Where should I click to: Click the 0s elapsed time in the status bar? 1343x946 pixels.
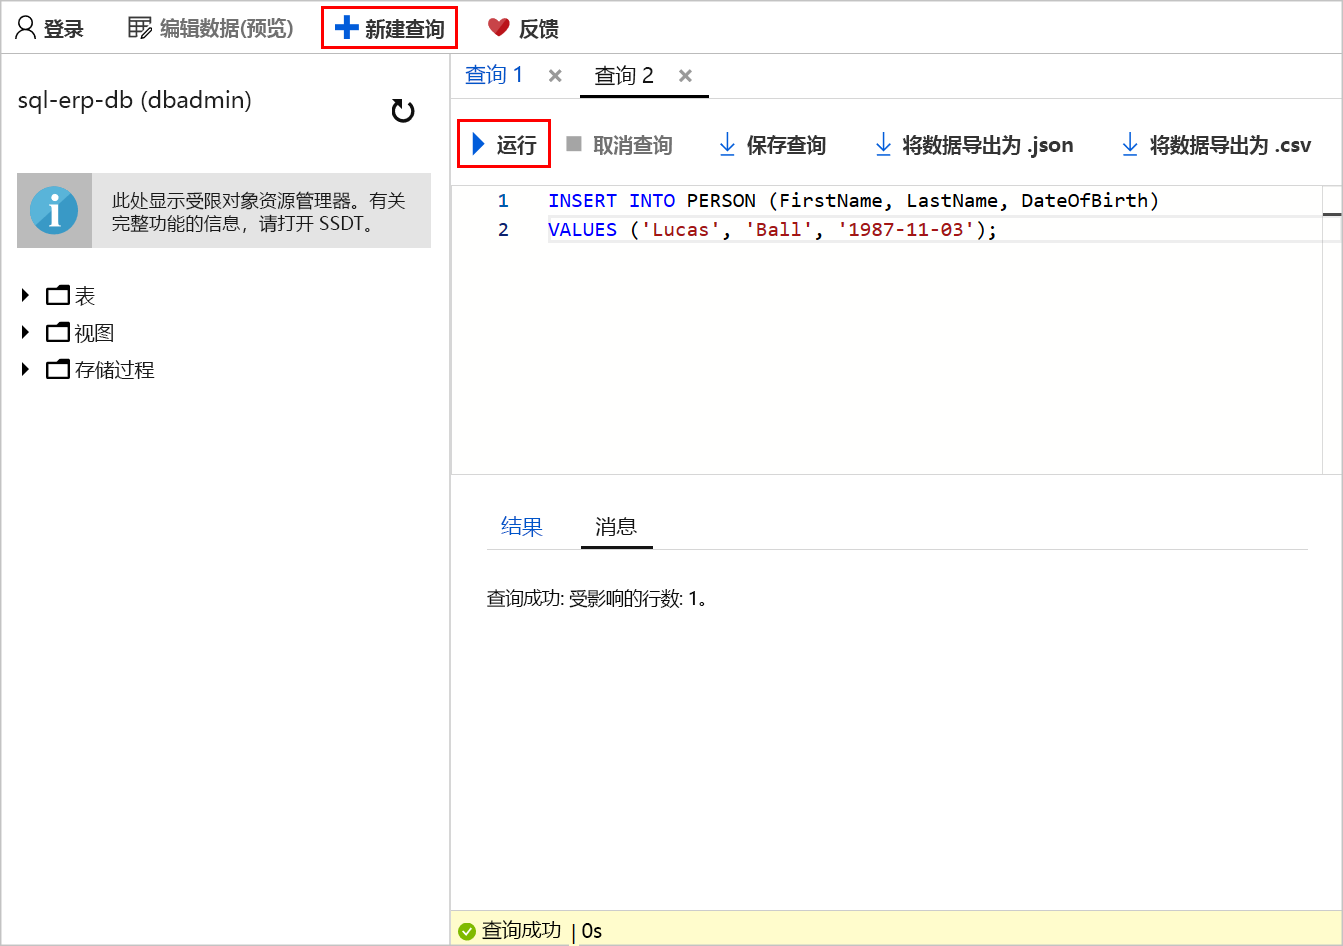click(592, 931)
